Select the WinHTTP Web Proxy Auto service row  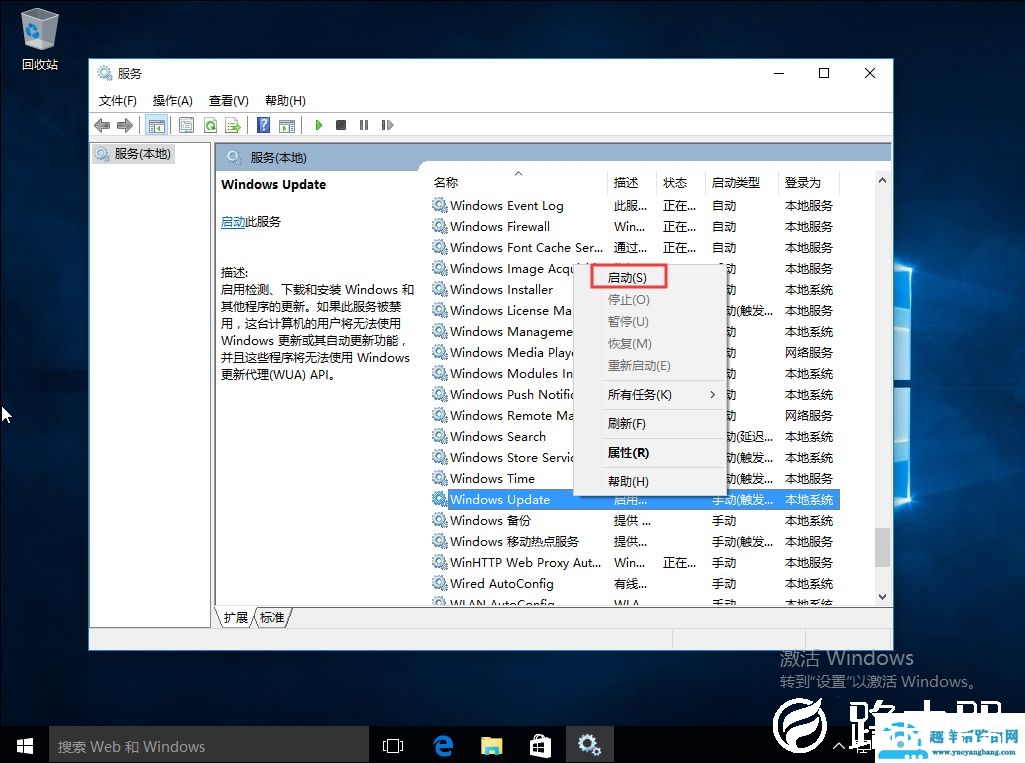pos(634,562)
